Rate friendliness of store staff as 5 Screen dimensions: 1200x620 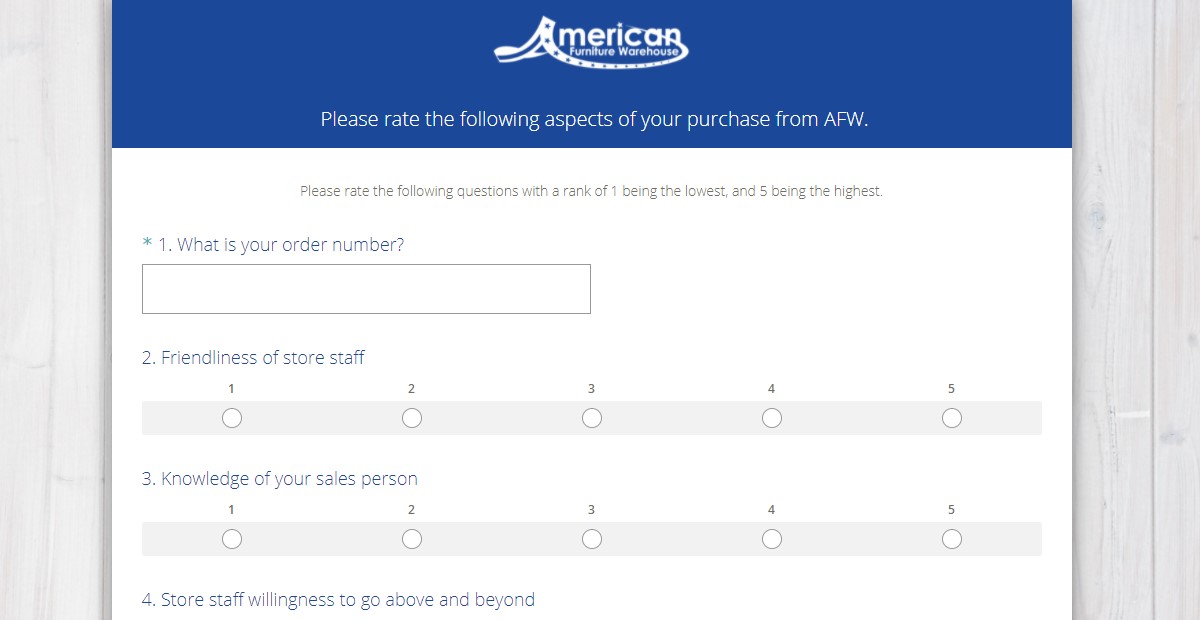tap(952, 418)
